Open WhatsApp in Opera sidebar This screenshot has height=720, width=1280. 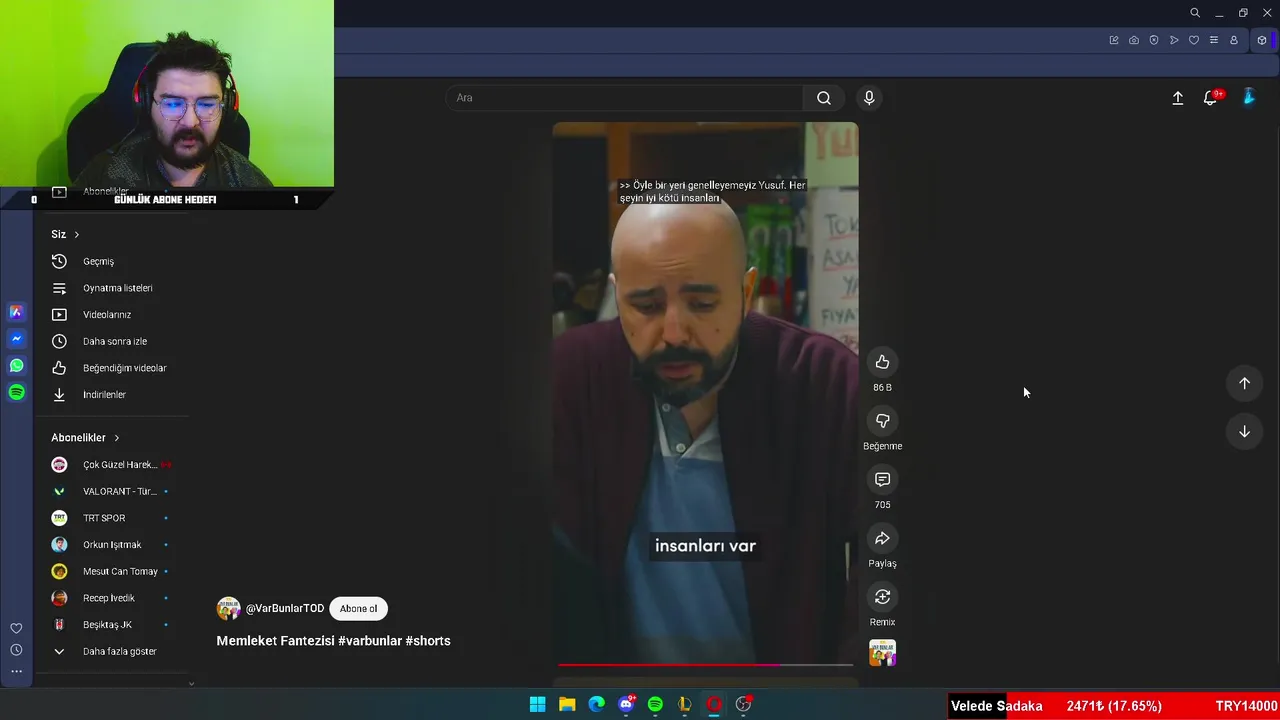tap(16, 366)
